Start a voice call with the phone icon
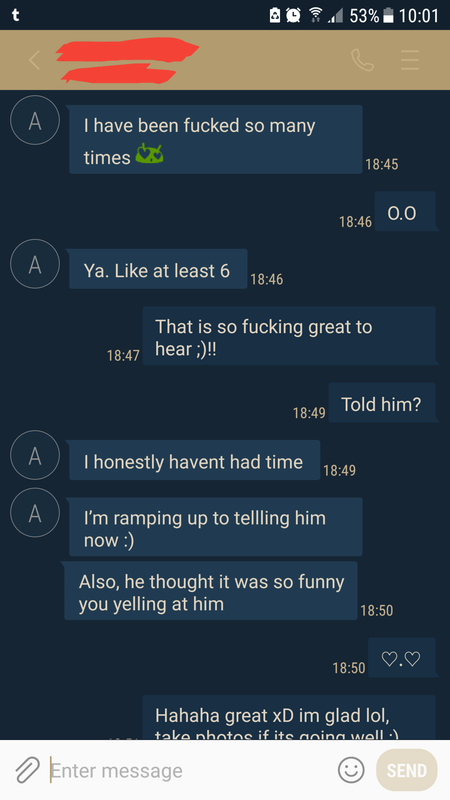The image size is (450, 800). click(363, 60)
